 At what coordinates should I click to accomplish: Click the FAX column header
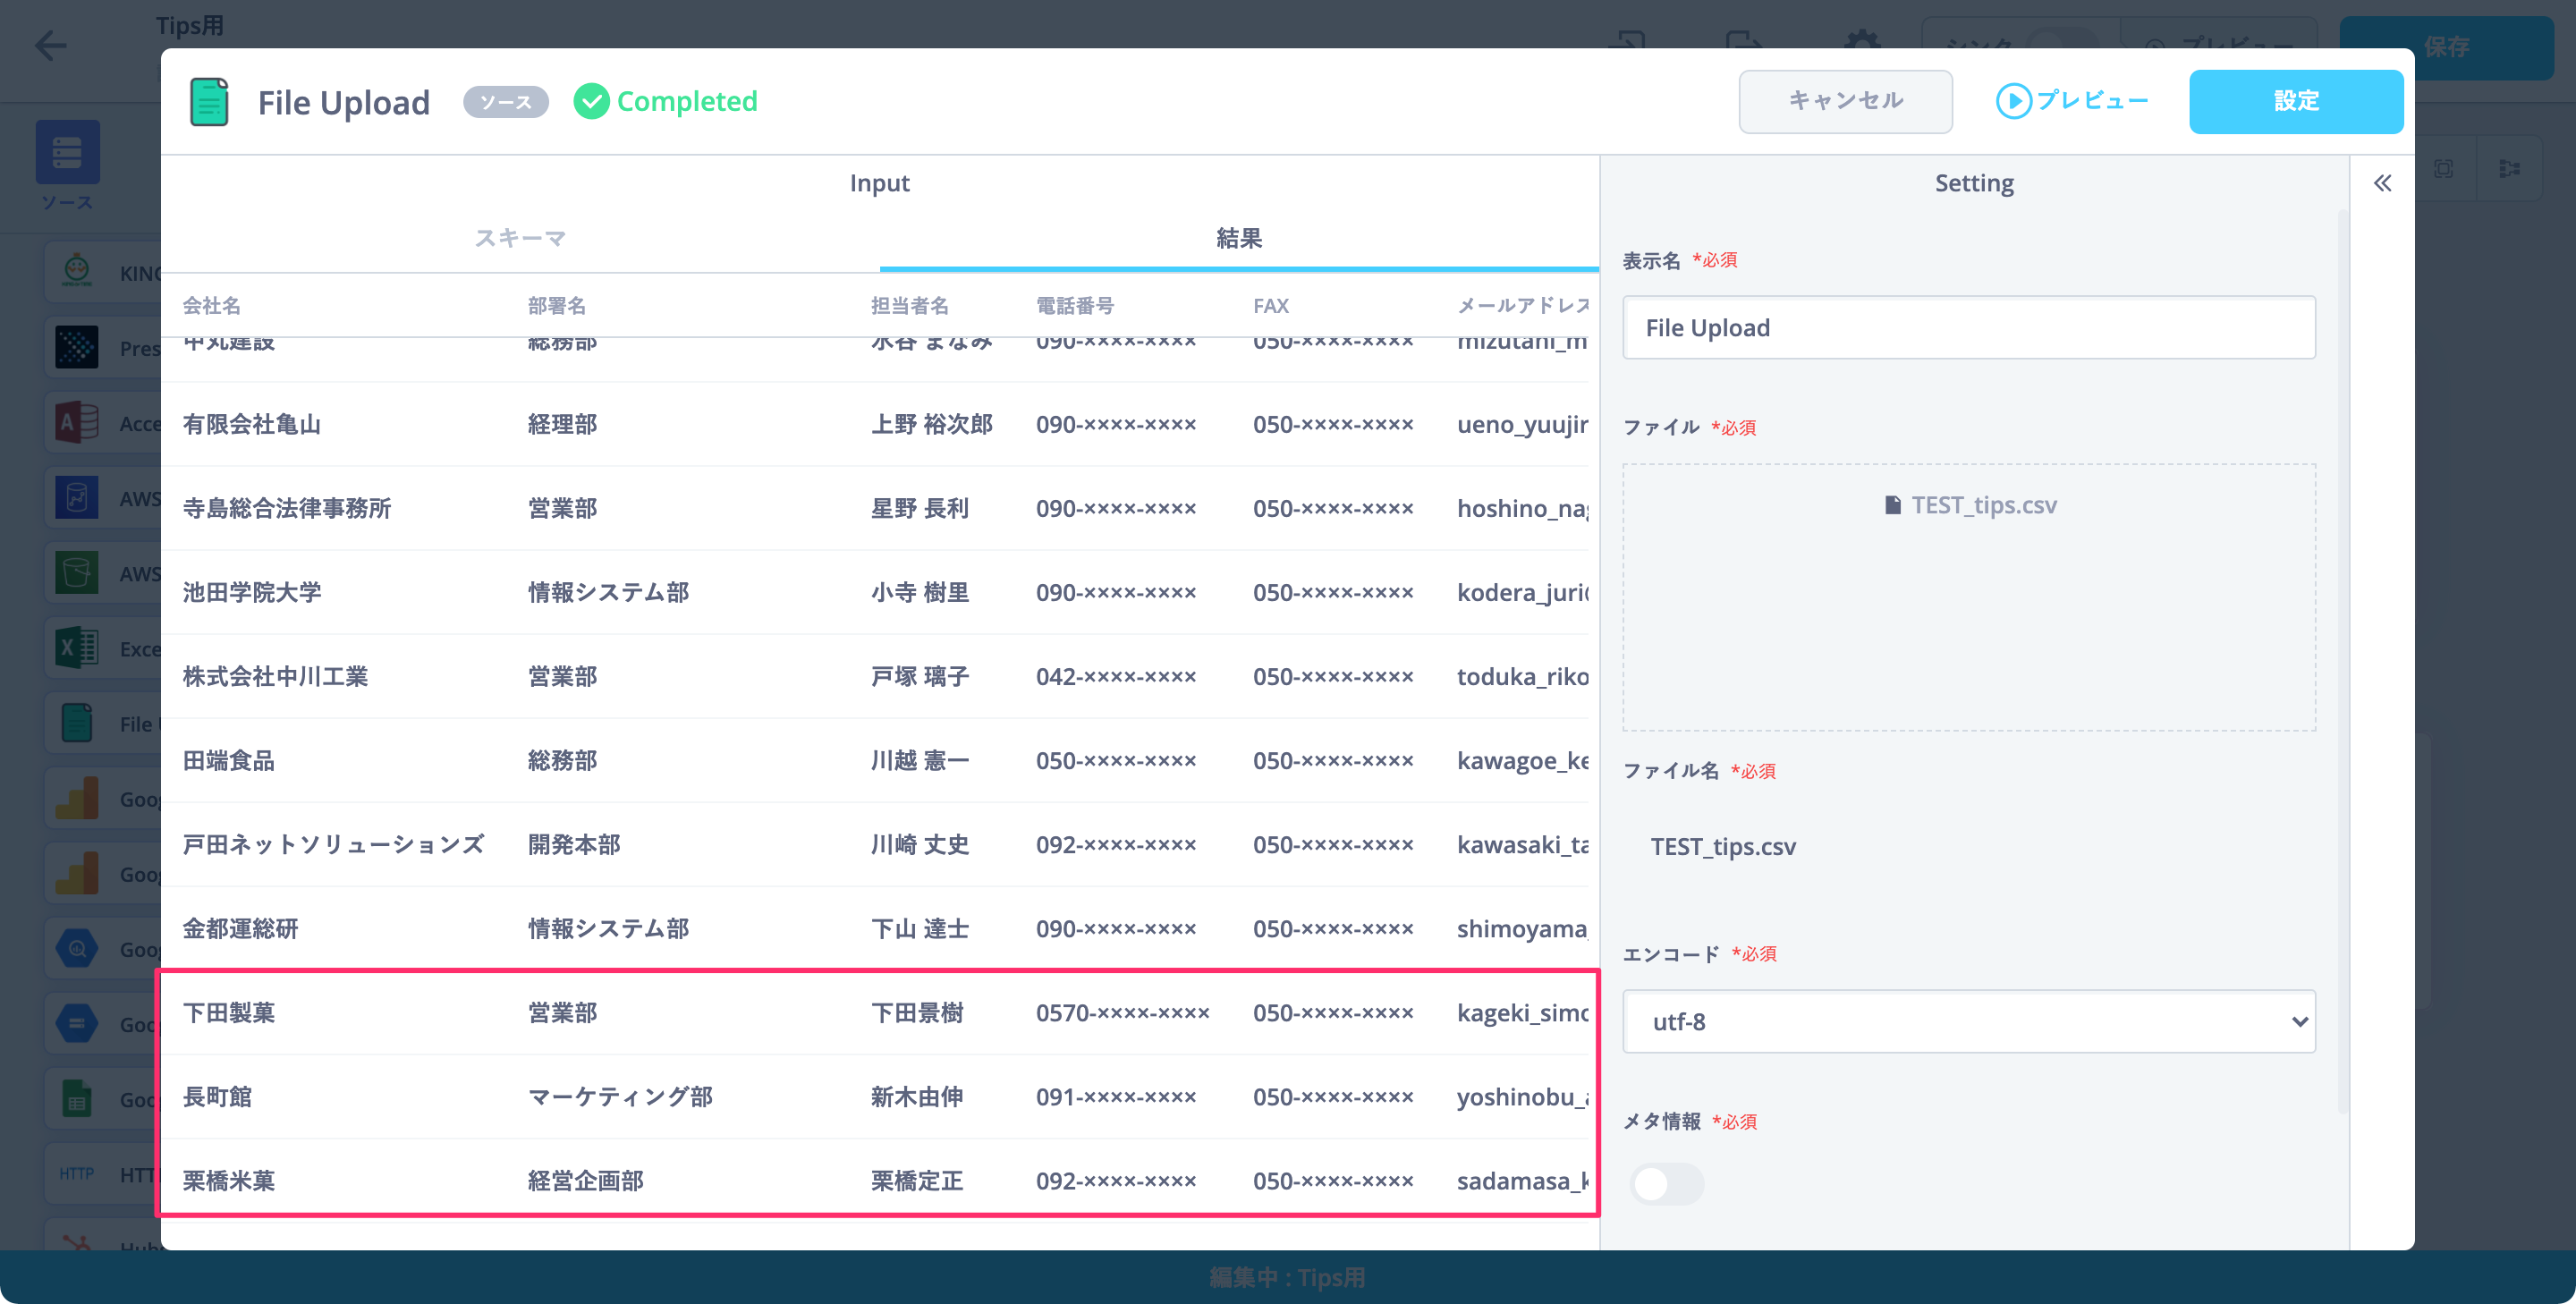pos(1271,306)
